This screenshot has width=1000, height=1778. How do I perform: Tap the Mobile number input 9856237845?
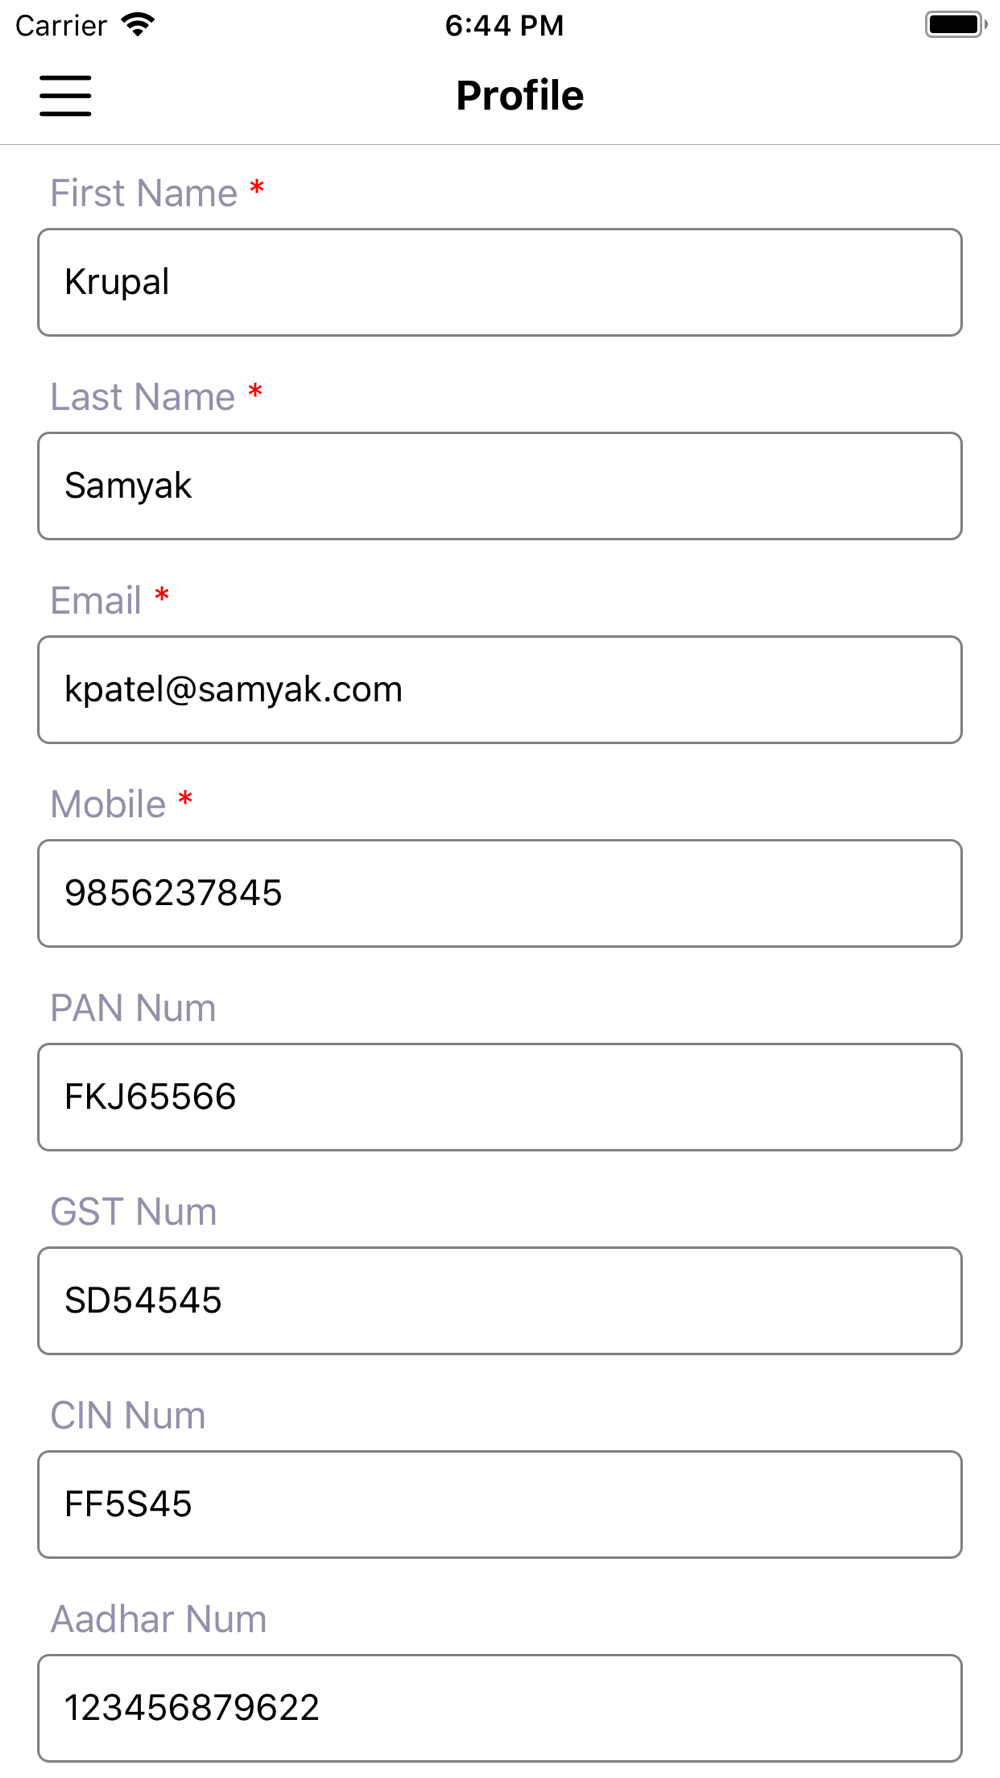[x=500, y=894]
